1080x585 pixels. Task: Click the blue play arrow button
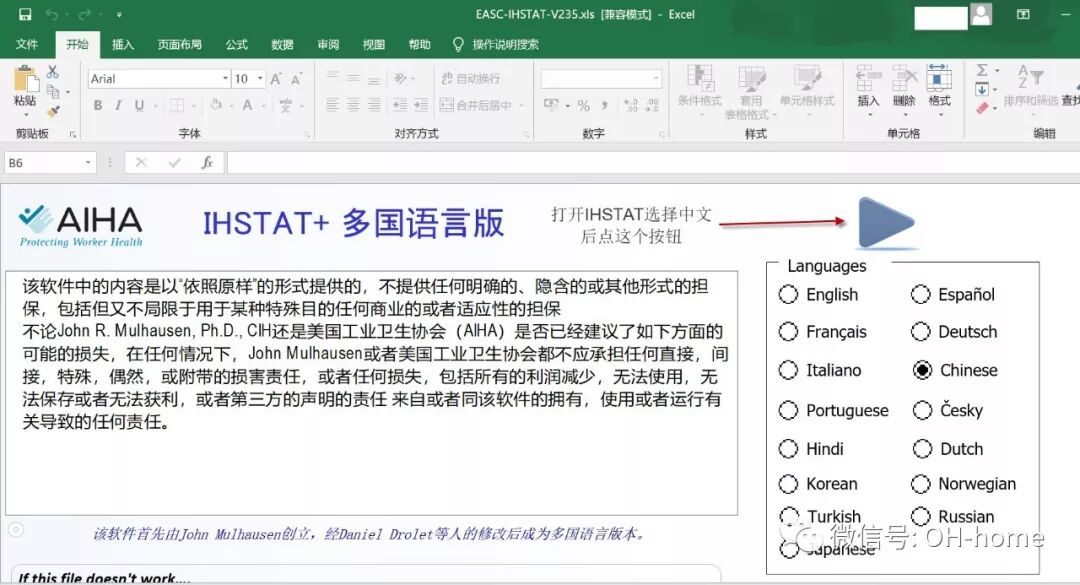tap(886, 223)
